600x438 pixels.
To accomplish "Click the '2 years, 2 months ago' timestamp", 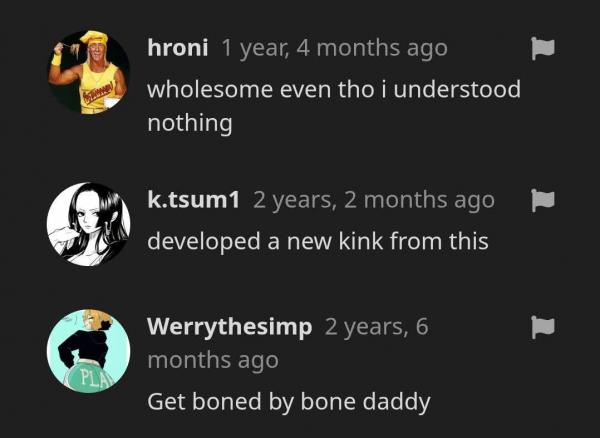I will click(x=374, y=200).
